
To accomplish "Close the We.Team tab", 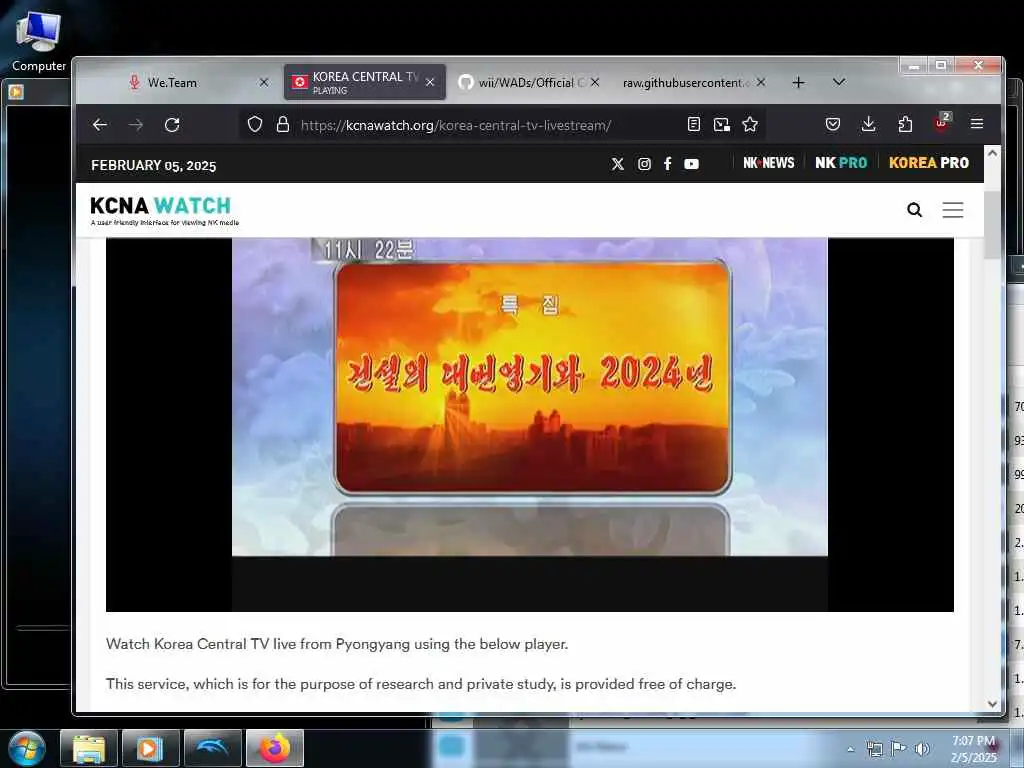I will (264, 82).
